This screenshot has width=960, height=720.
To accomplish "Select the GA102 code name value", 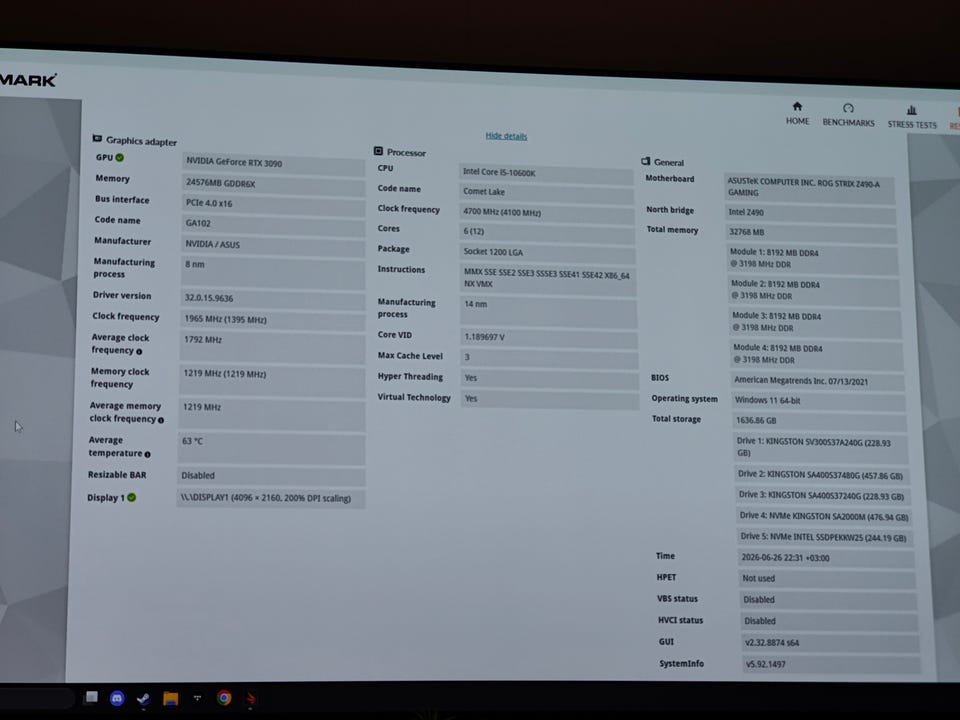I will tap(273, 223).
